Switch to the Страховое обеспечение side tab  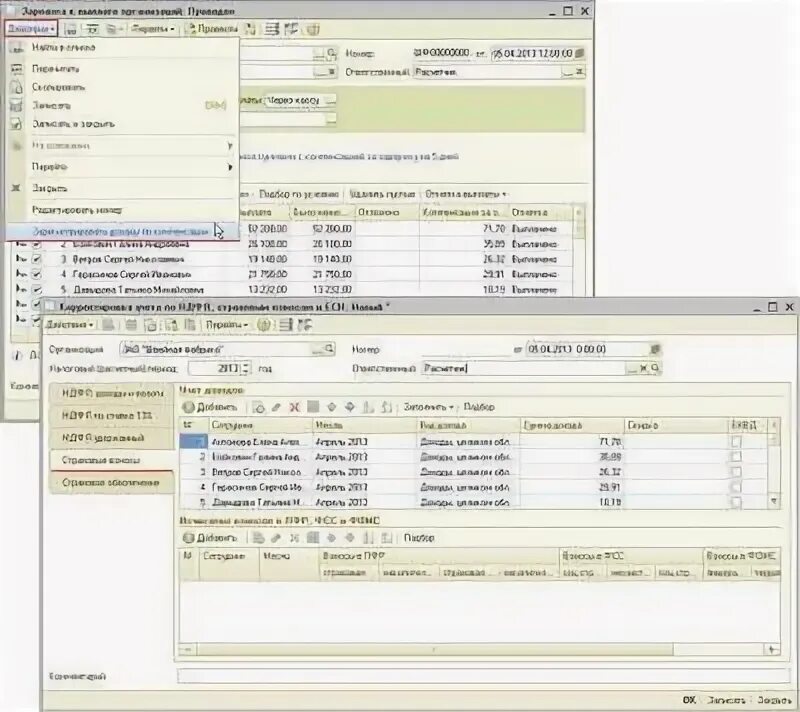(x=112, y=482)
